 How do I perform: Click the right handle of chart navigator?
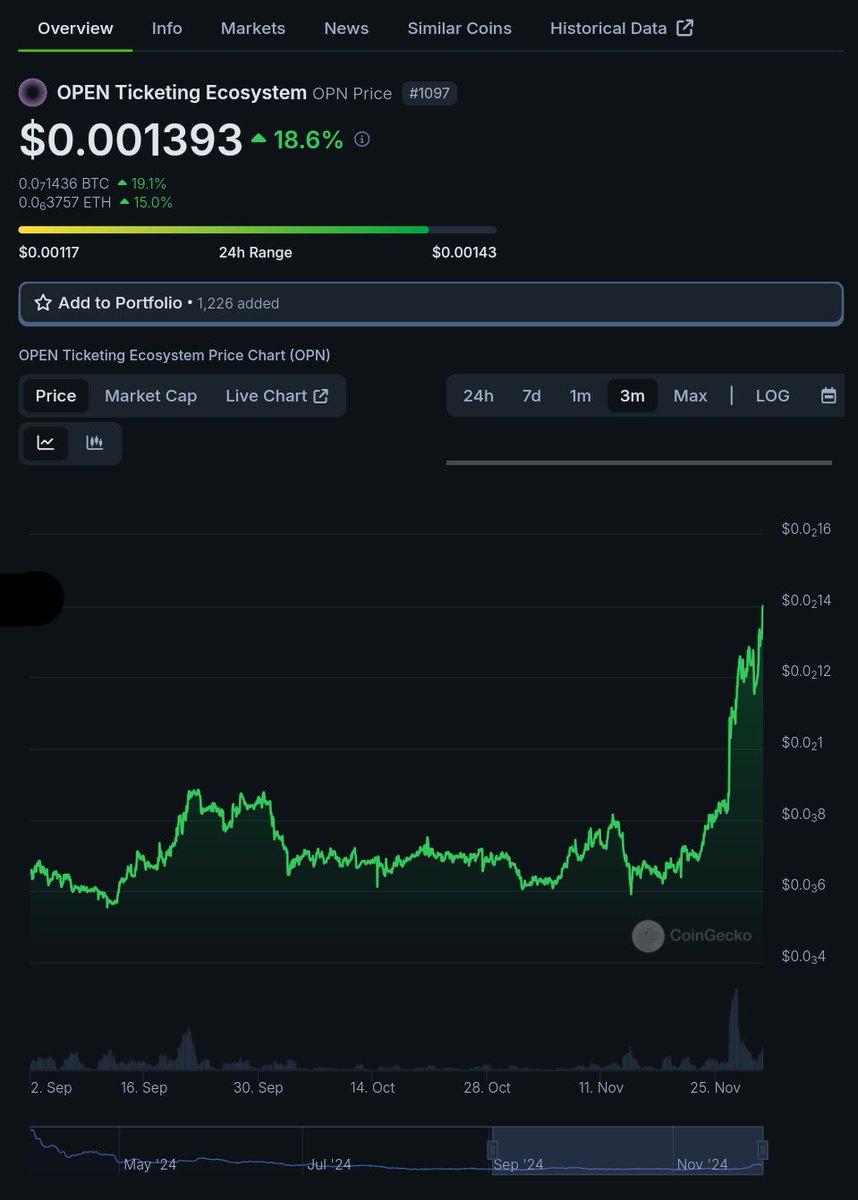[763, 1148]
